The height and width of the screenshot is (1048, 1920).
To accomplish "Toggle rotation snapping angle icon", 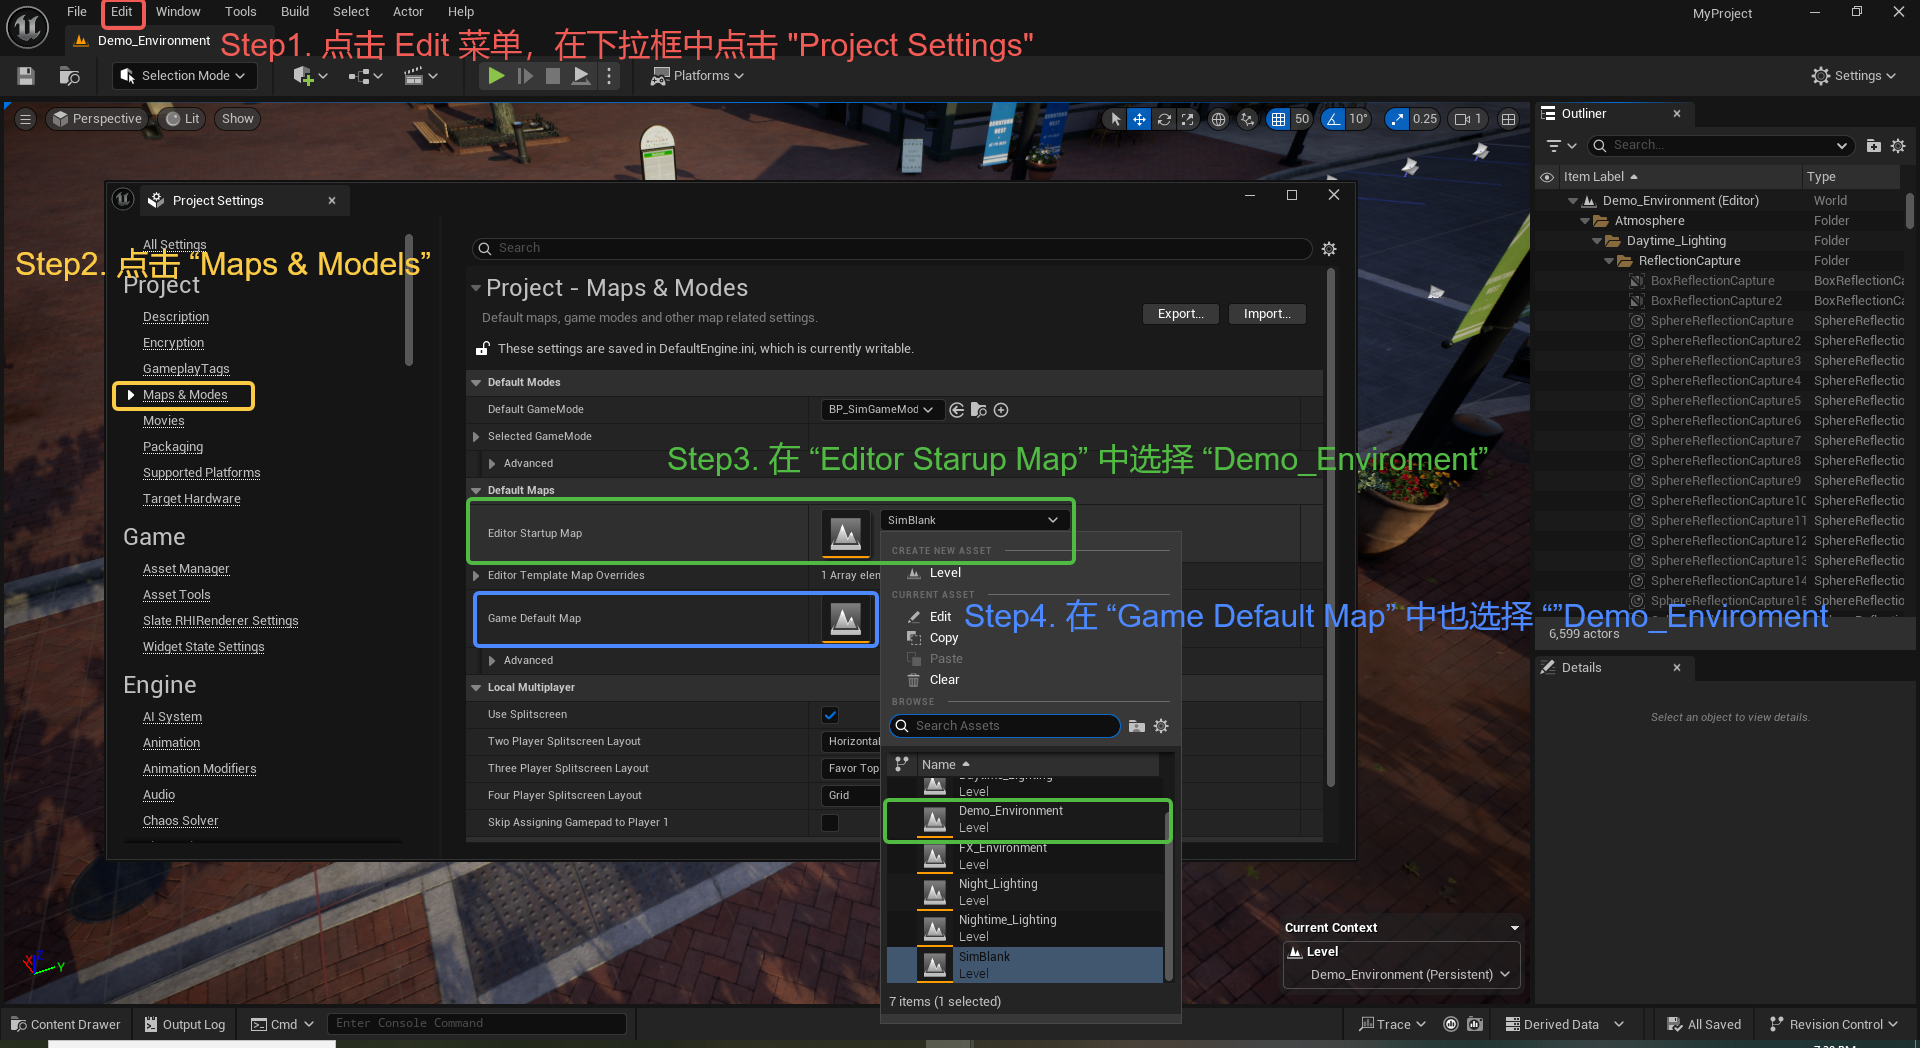I will point(1333,119).
